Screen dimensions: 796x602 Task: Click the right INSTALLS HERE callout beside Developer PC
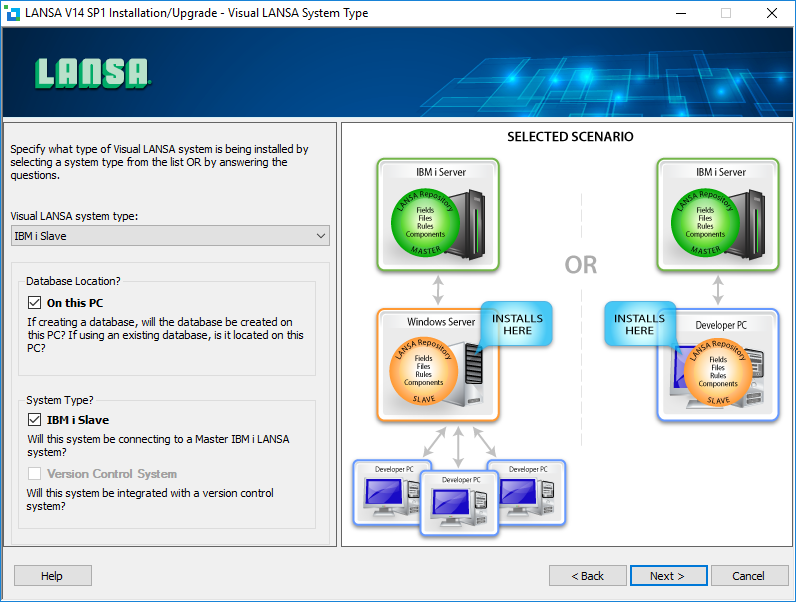[640, 324]
